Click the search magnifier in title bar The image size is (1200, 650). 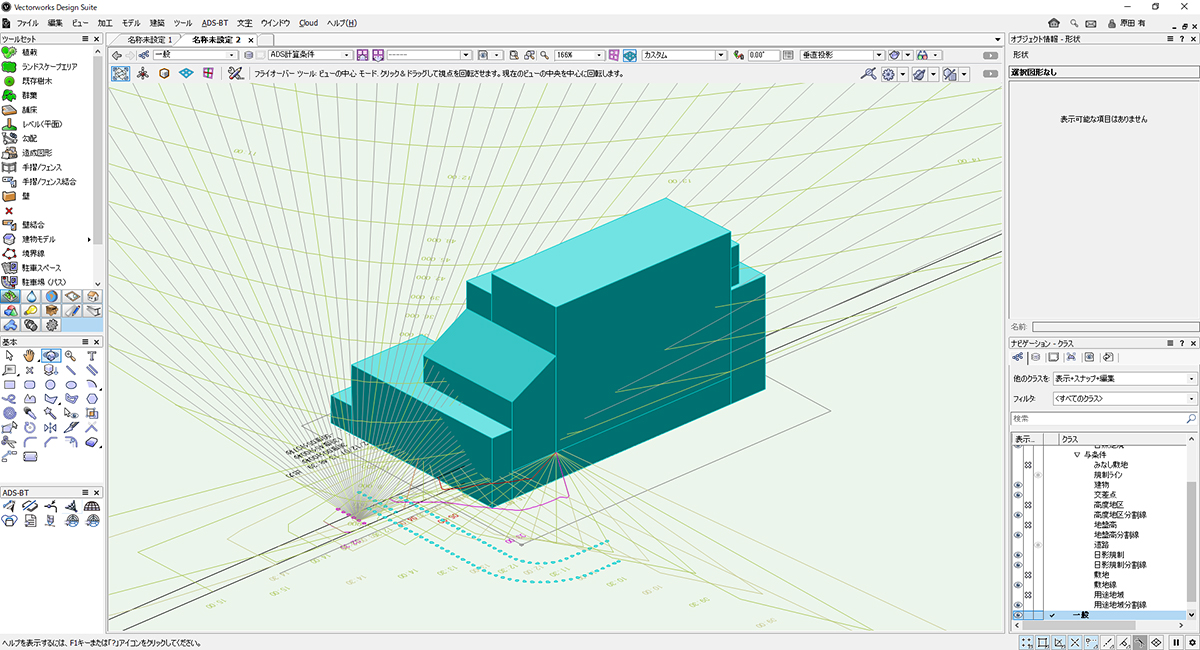[x=1073, y=22]
